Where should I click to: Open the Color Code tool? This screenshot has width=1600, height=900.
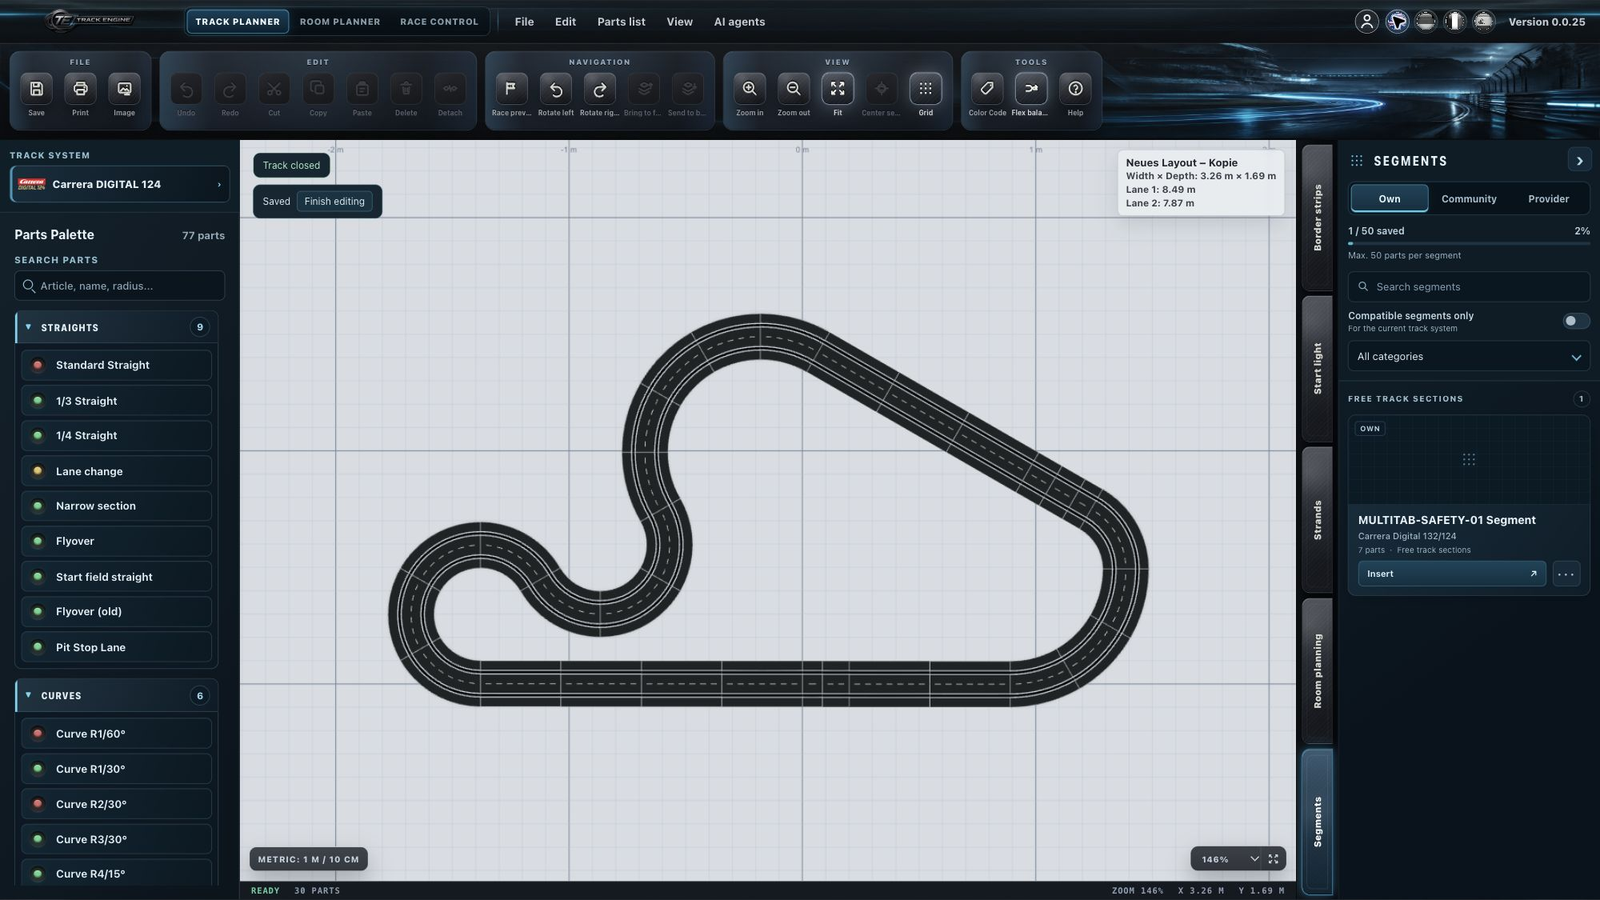tap(987, 89)
